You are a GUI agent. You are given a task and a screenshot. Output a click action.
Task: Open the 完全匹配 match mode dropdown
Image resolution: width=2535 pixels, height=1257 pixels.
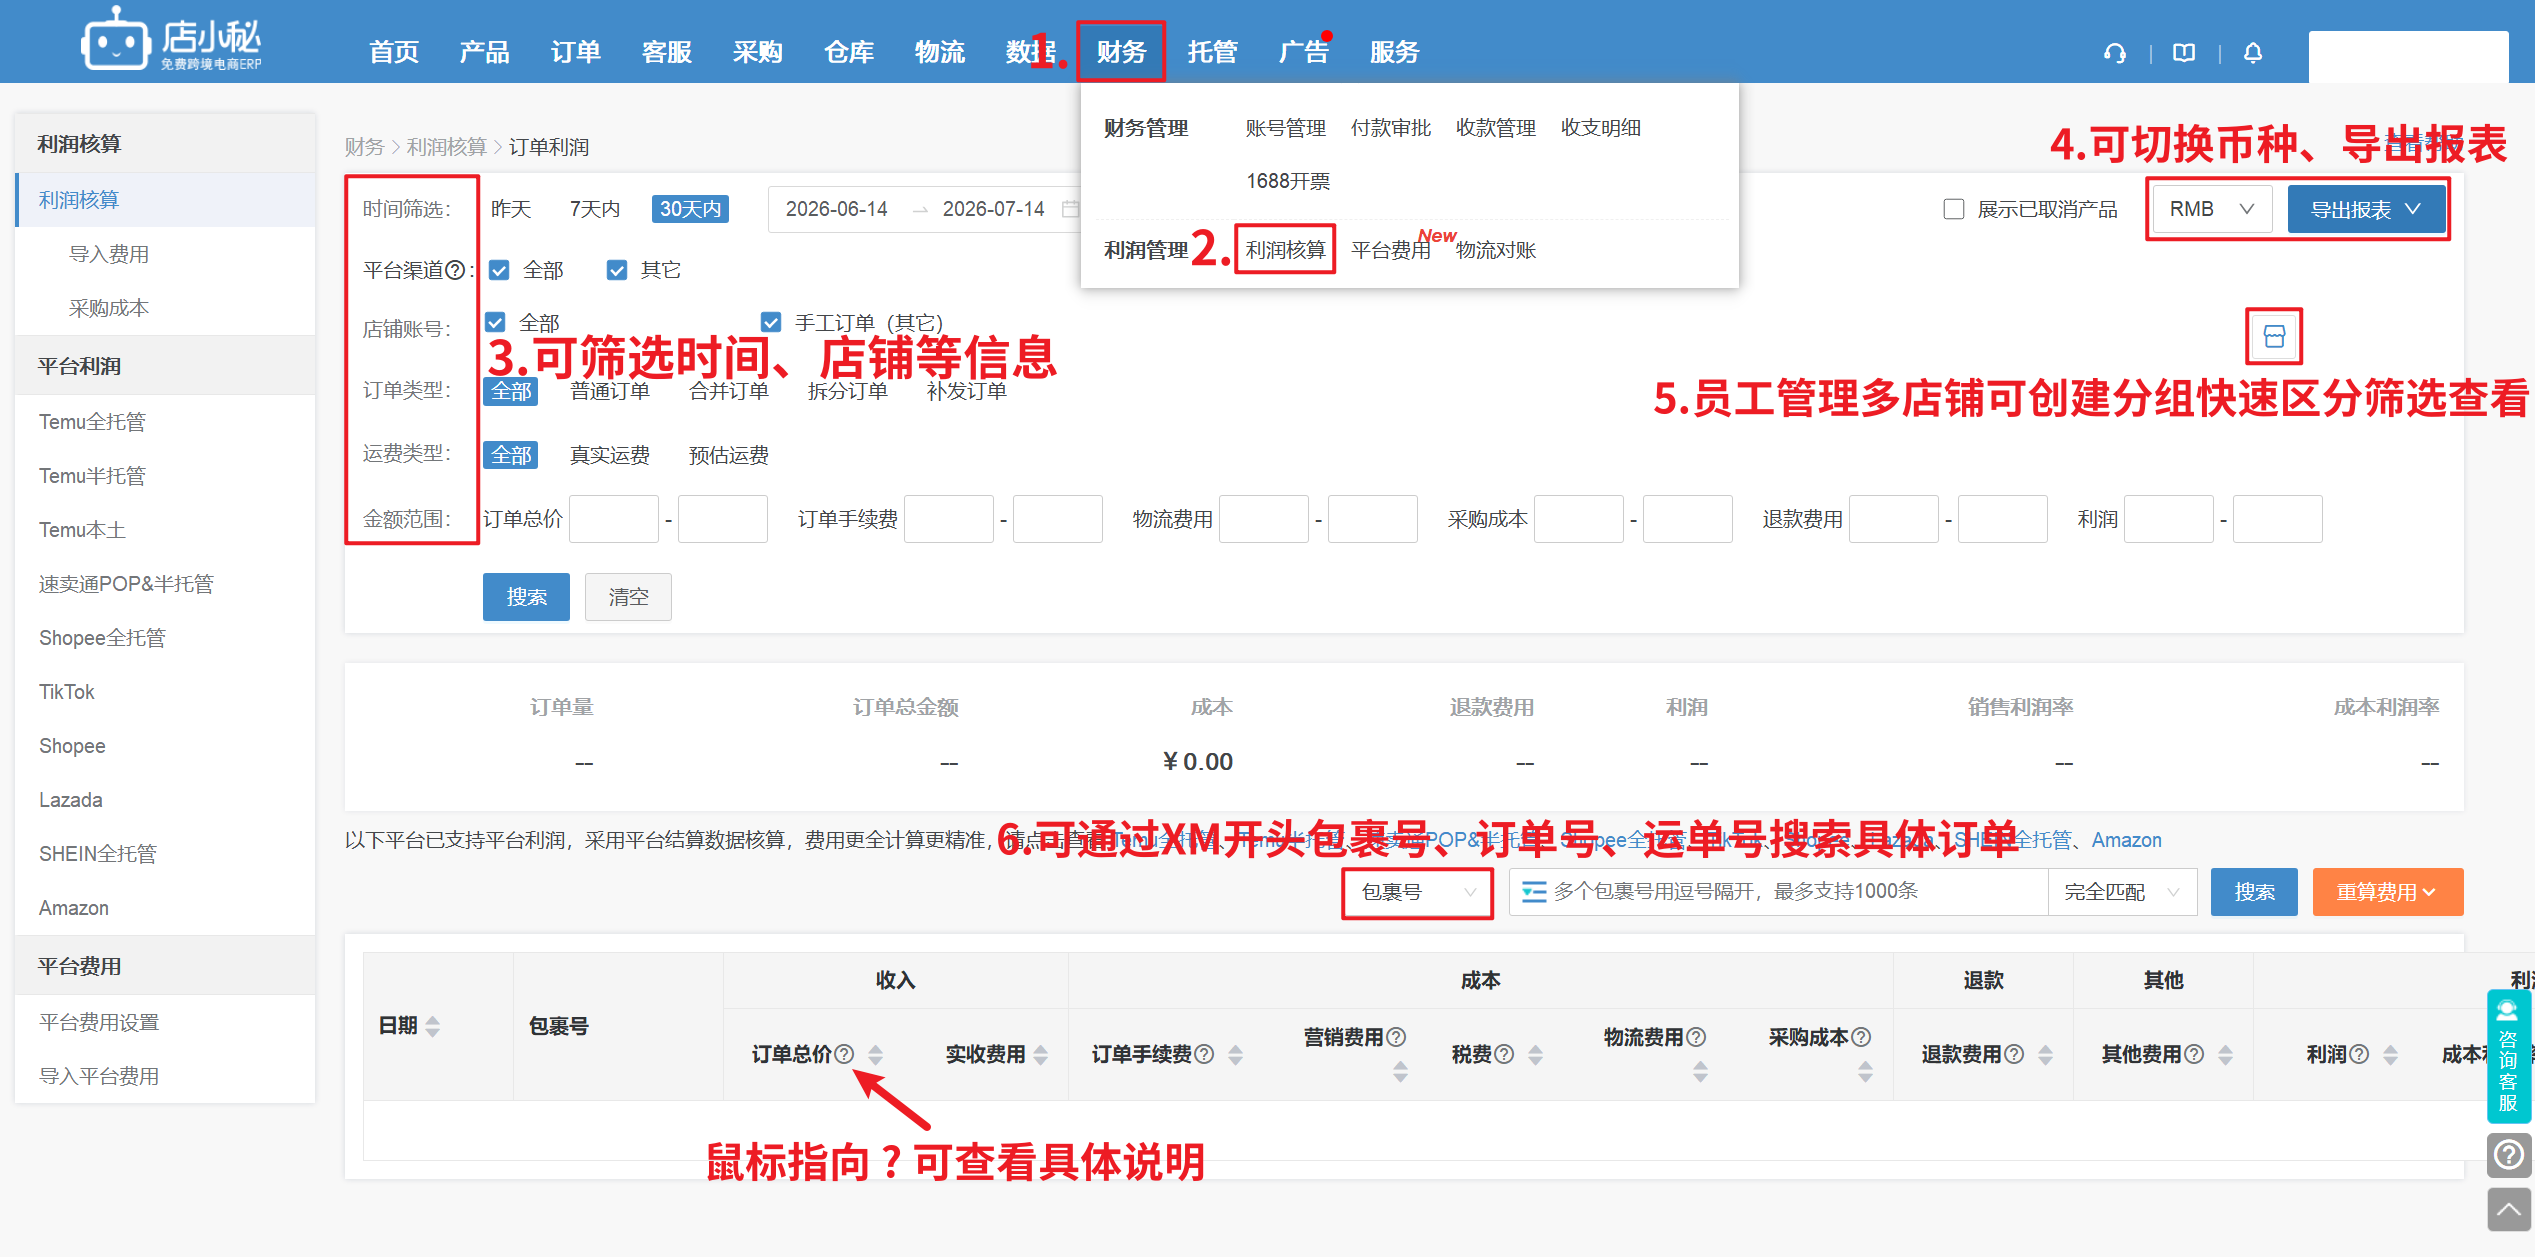coord(2122,892)
